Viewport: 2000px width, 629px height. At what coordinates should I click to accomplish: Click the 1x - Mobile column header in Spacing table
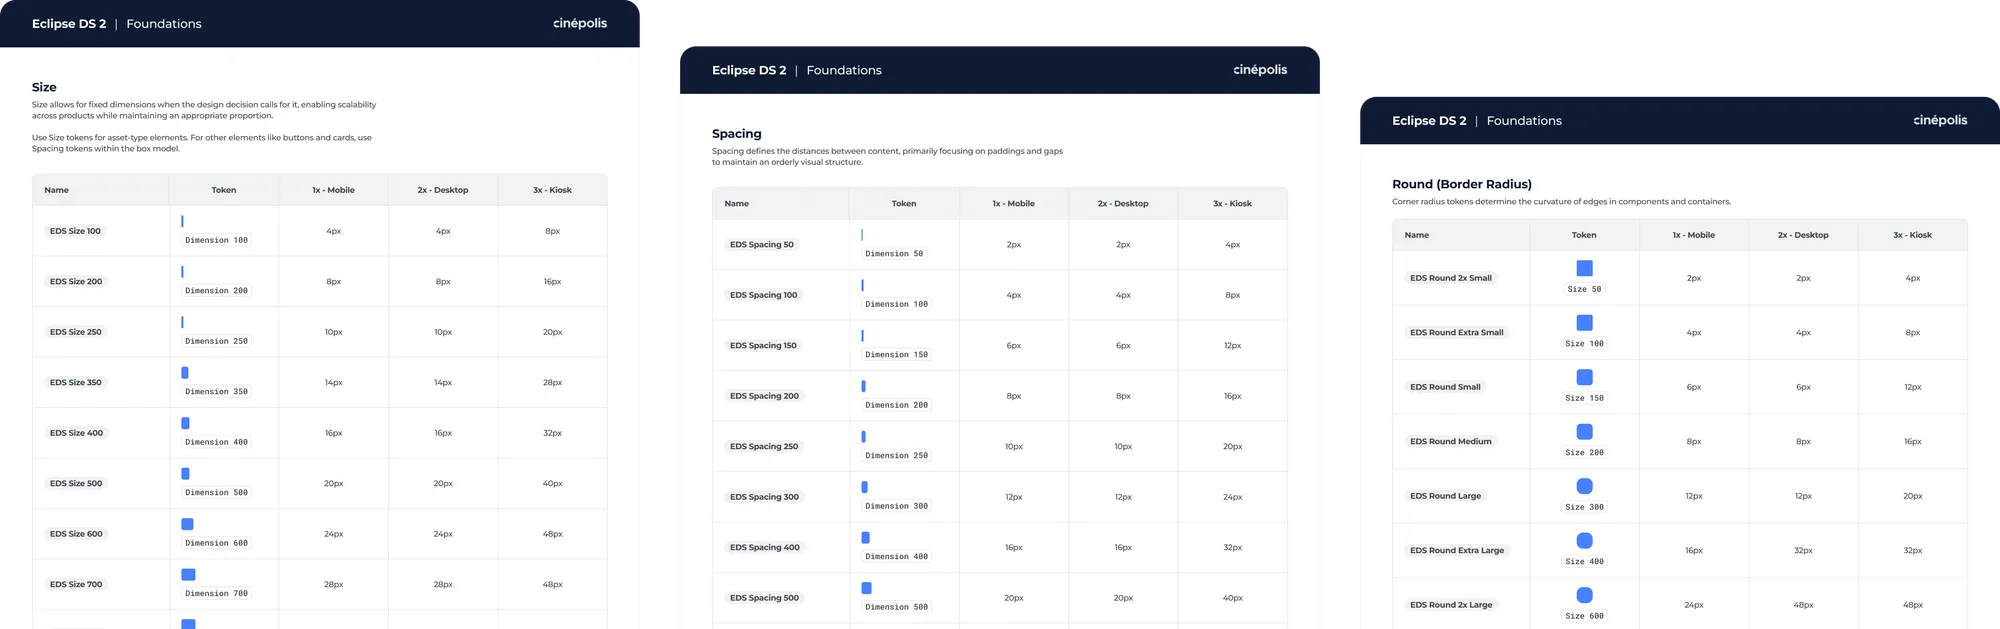[x=1013, y=203]
